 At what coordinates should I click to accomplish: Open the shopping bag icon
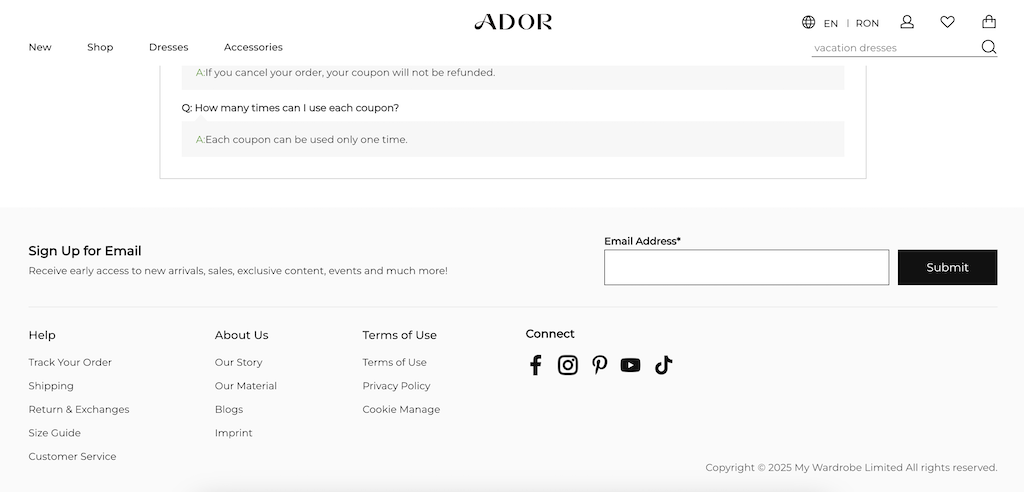pyautogui.click(x=989, y=22)
